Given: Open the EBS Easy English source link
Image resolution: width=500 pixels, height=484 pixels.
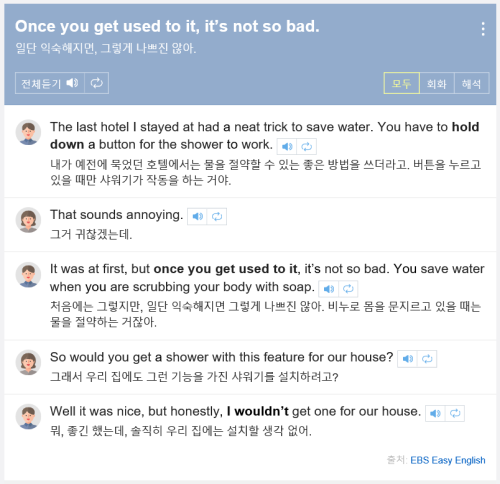Looking at the screenshot, I should pyautogui.click(x=448, y=460).
